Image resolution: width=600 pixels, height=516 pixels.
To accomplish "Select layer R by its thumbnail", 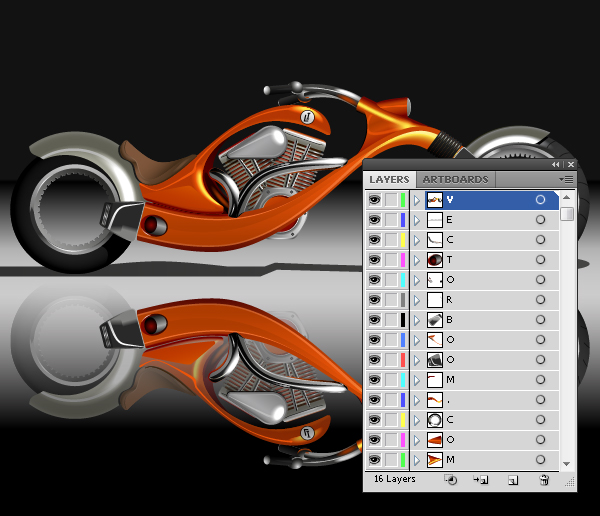I will pos(435,299).
